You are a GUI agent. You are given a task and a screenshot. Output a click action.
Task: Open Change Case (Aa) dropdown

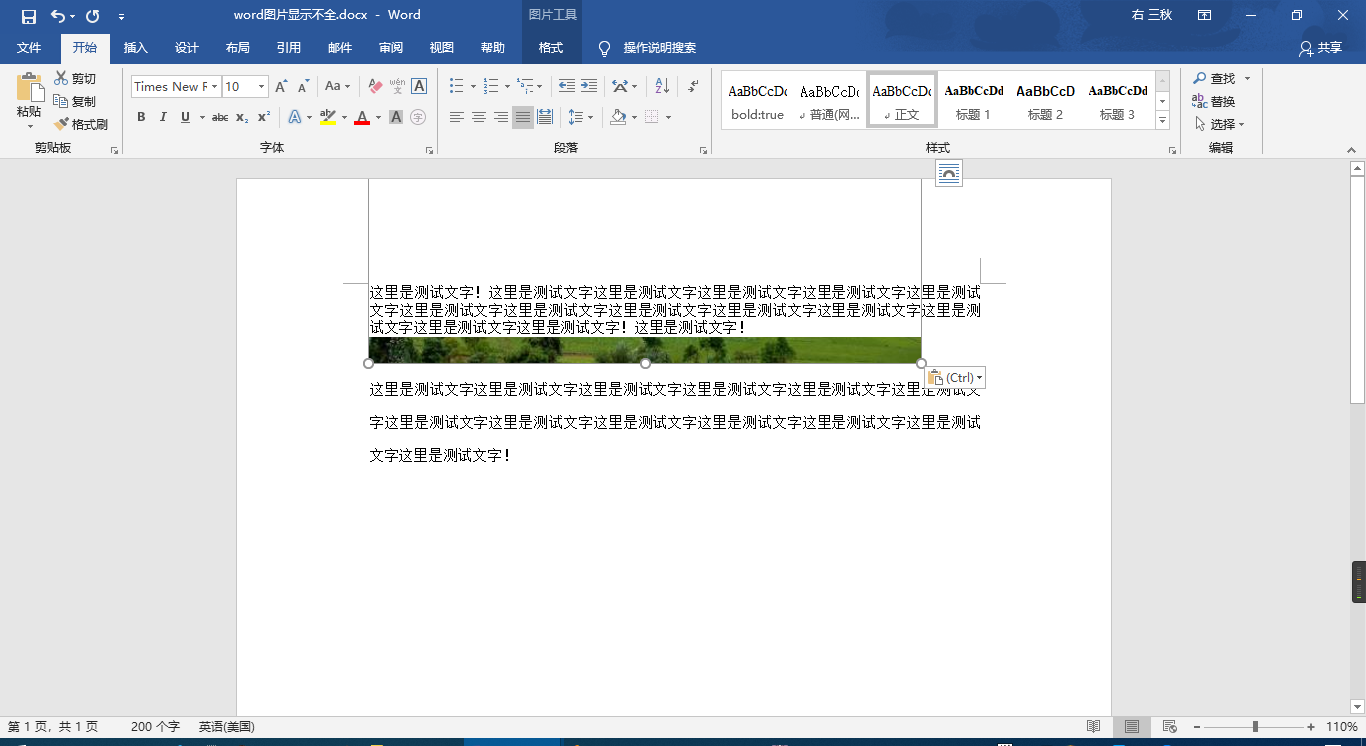tap(338, 86)
